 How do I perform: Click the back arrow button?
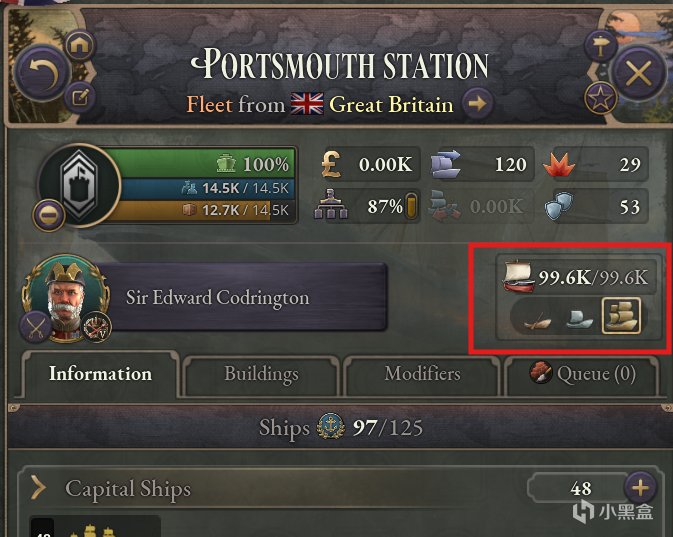pyautogui.click(x=40, y=74)
